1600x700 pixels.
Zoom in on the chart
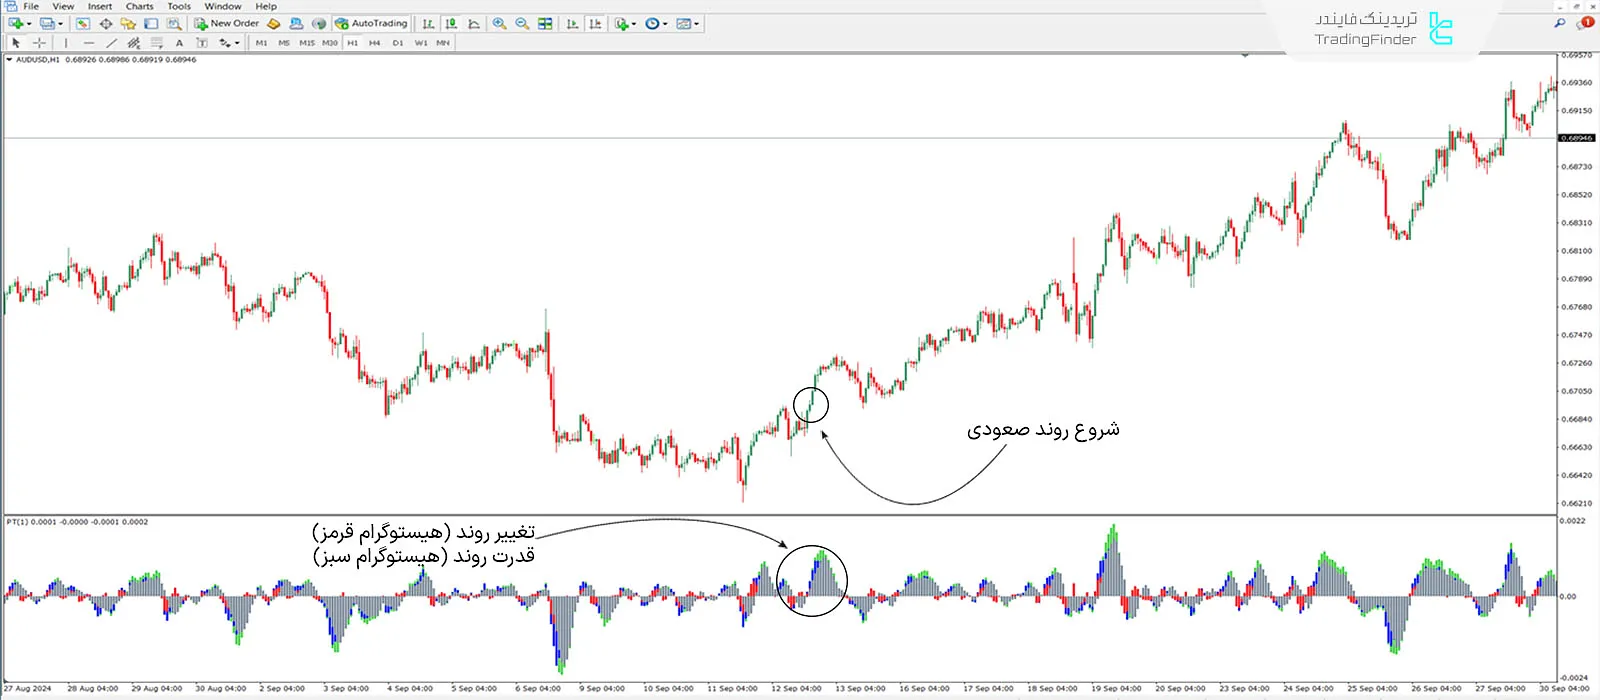point(499,23)
